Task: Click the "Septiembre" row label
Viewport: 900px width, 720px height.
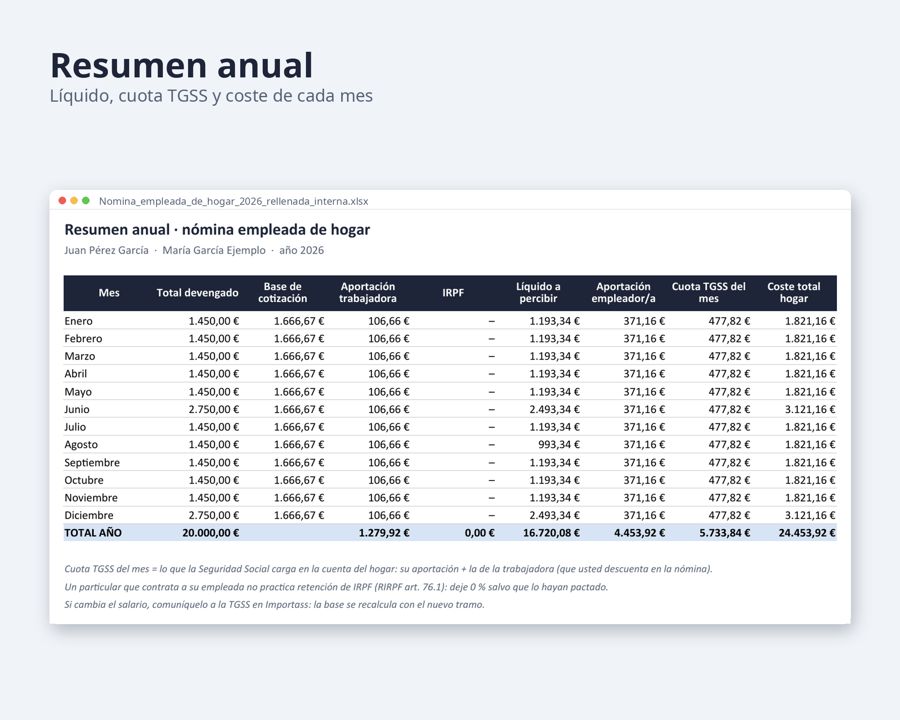Action: [x=92, y=463]
